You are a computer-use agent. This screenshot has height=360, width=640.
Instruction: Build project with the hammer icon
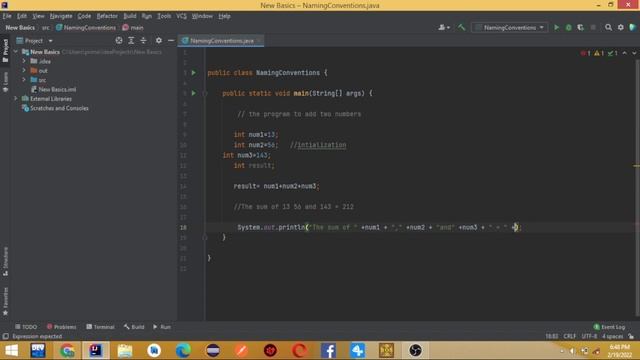tap(462, 27)
